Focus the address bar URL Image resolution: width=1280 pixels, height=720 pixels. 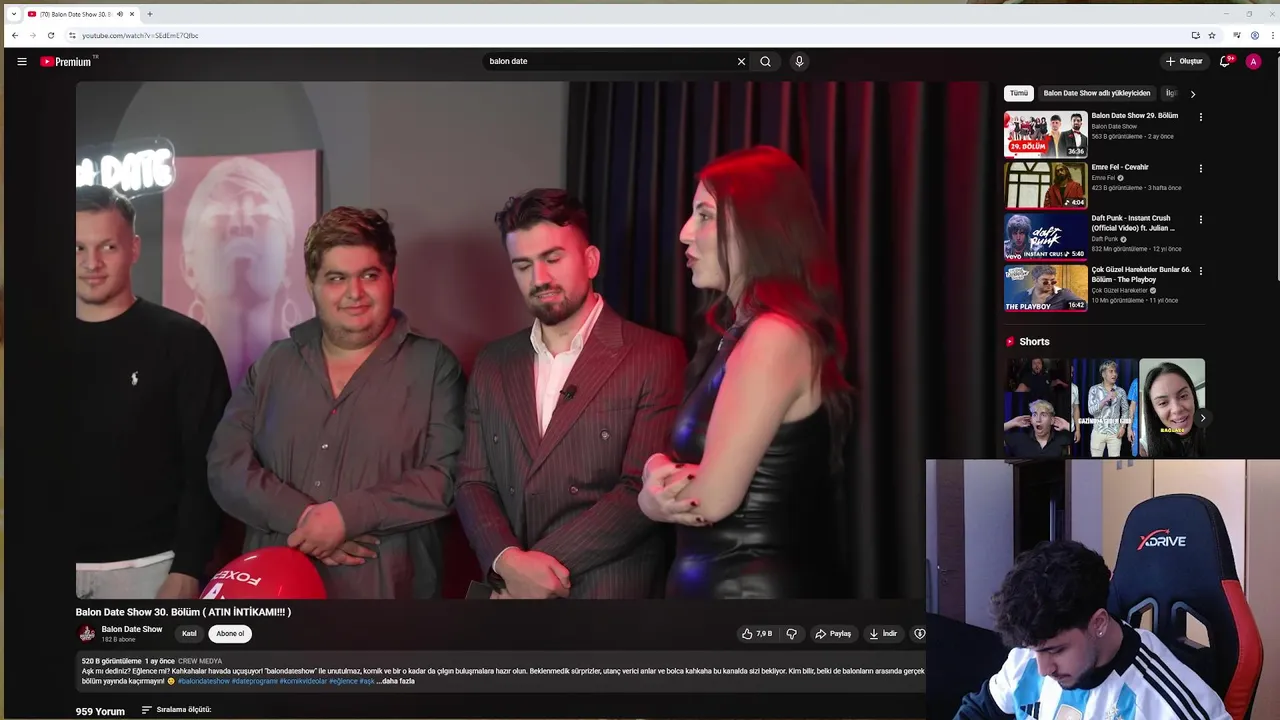point(140,35)
